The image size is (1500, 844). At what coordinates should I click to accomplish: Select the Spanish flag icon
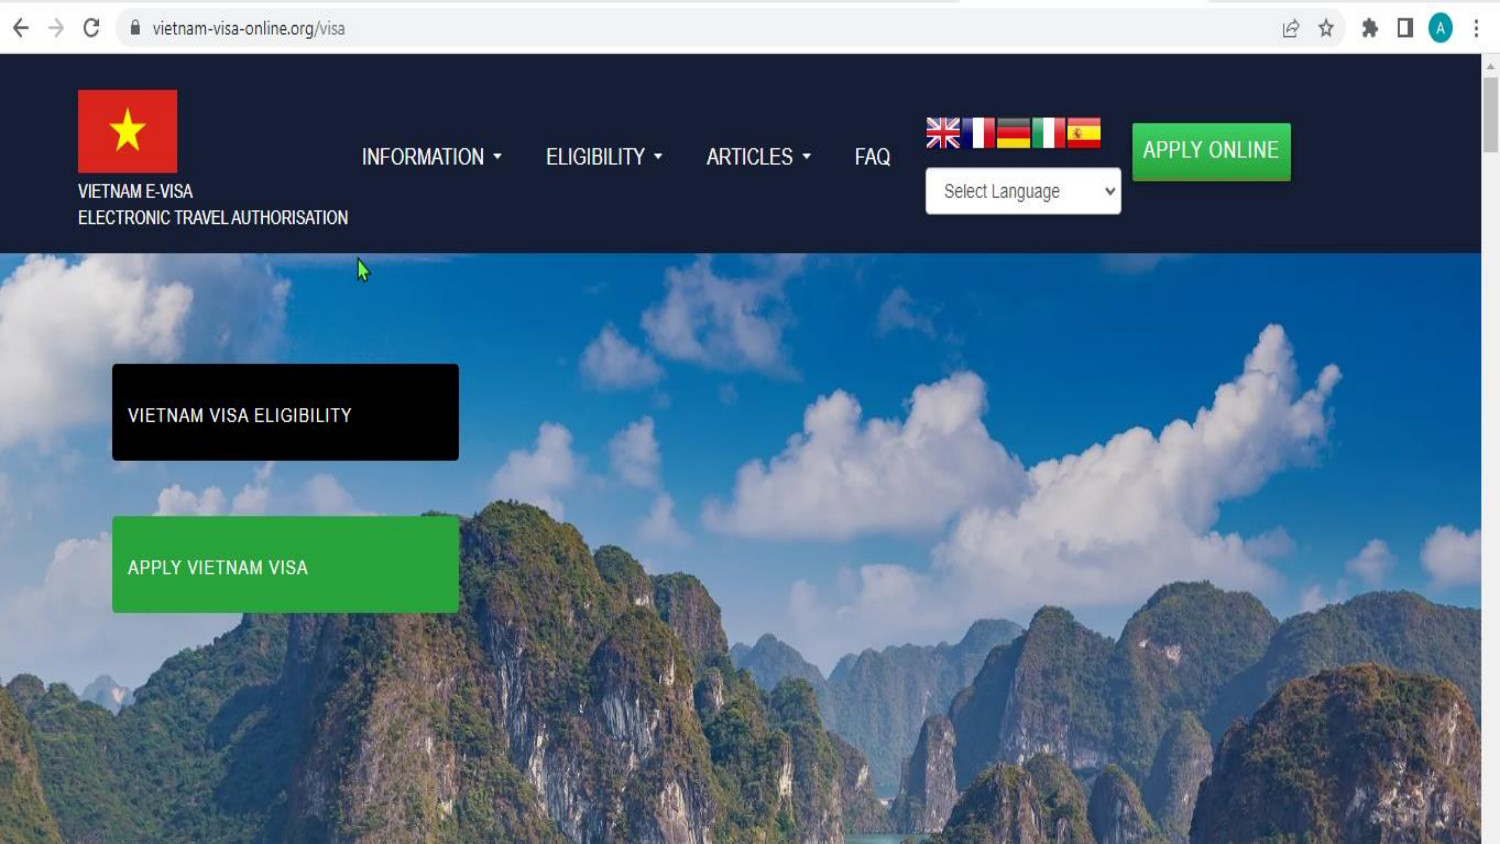click(x=1082, y=131)
